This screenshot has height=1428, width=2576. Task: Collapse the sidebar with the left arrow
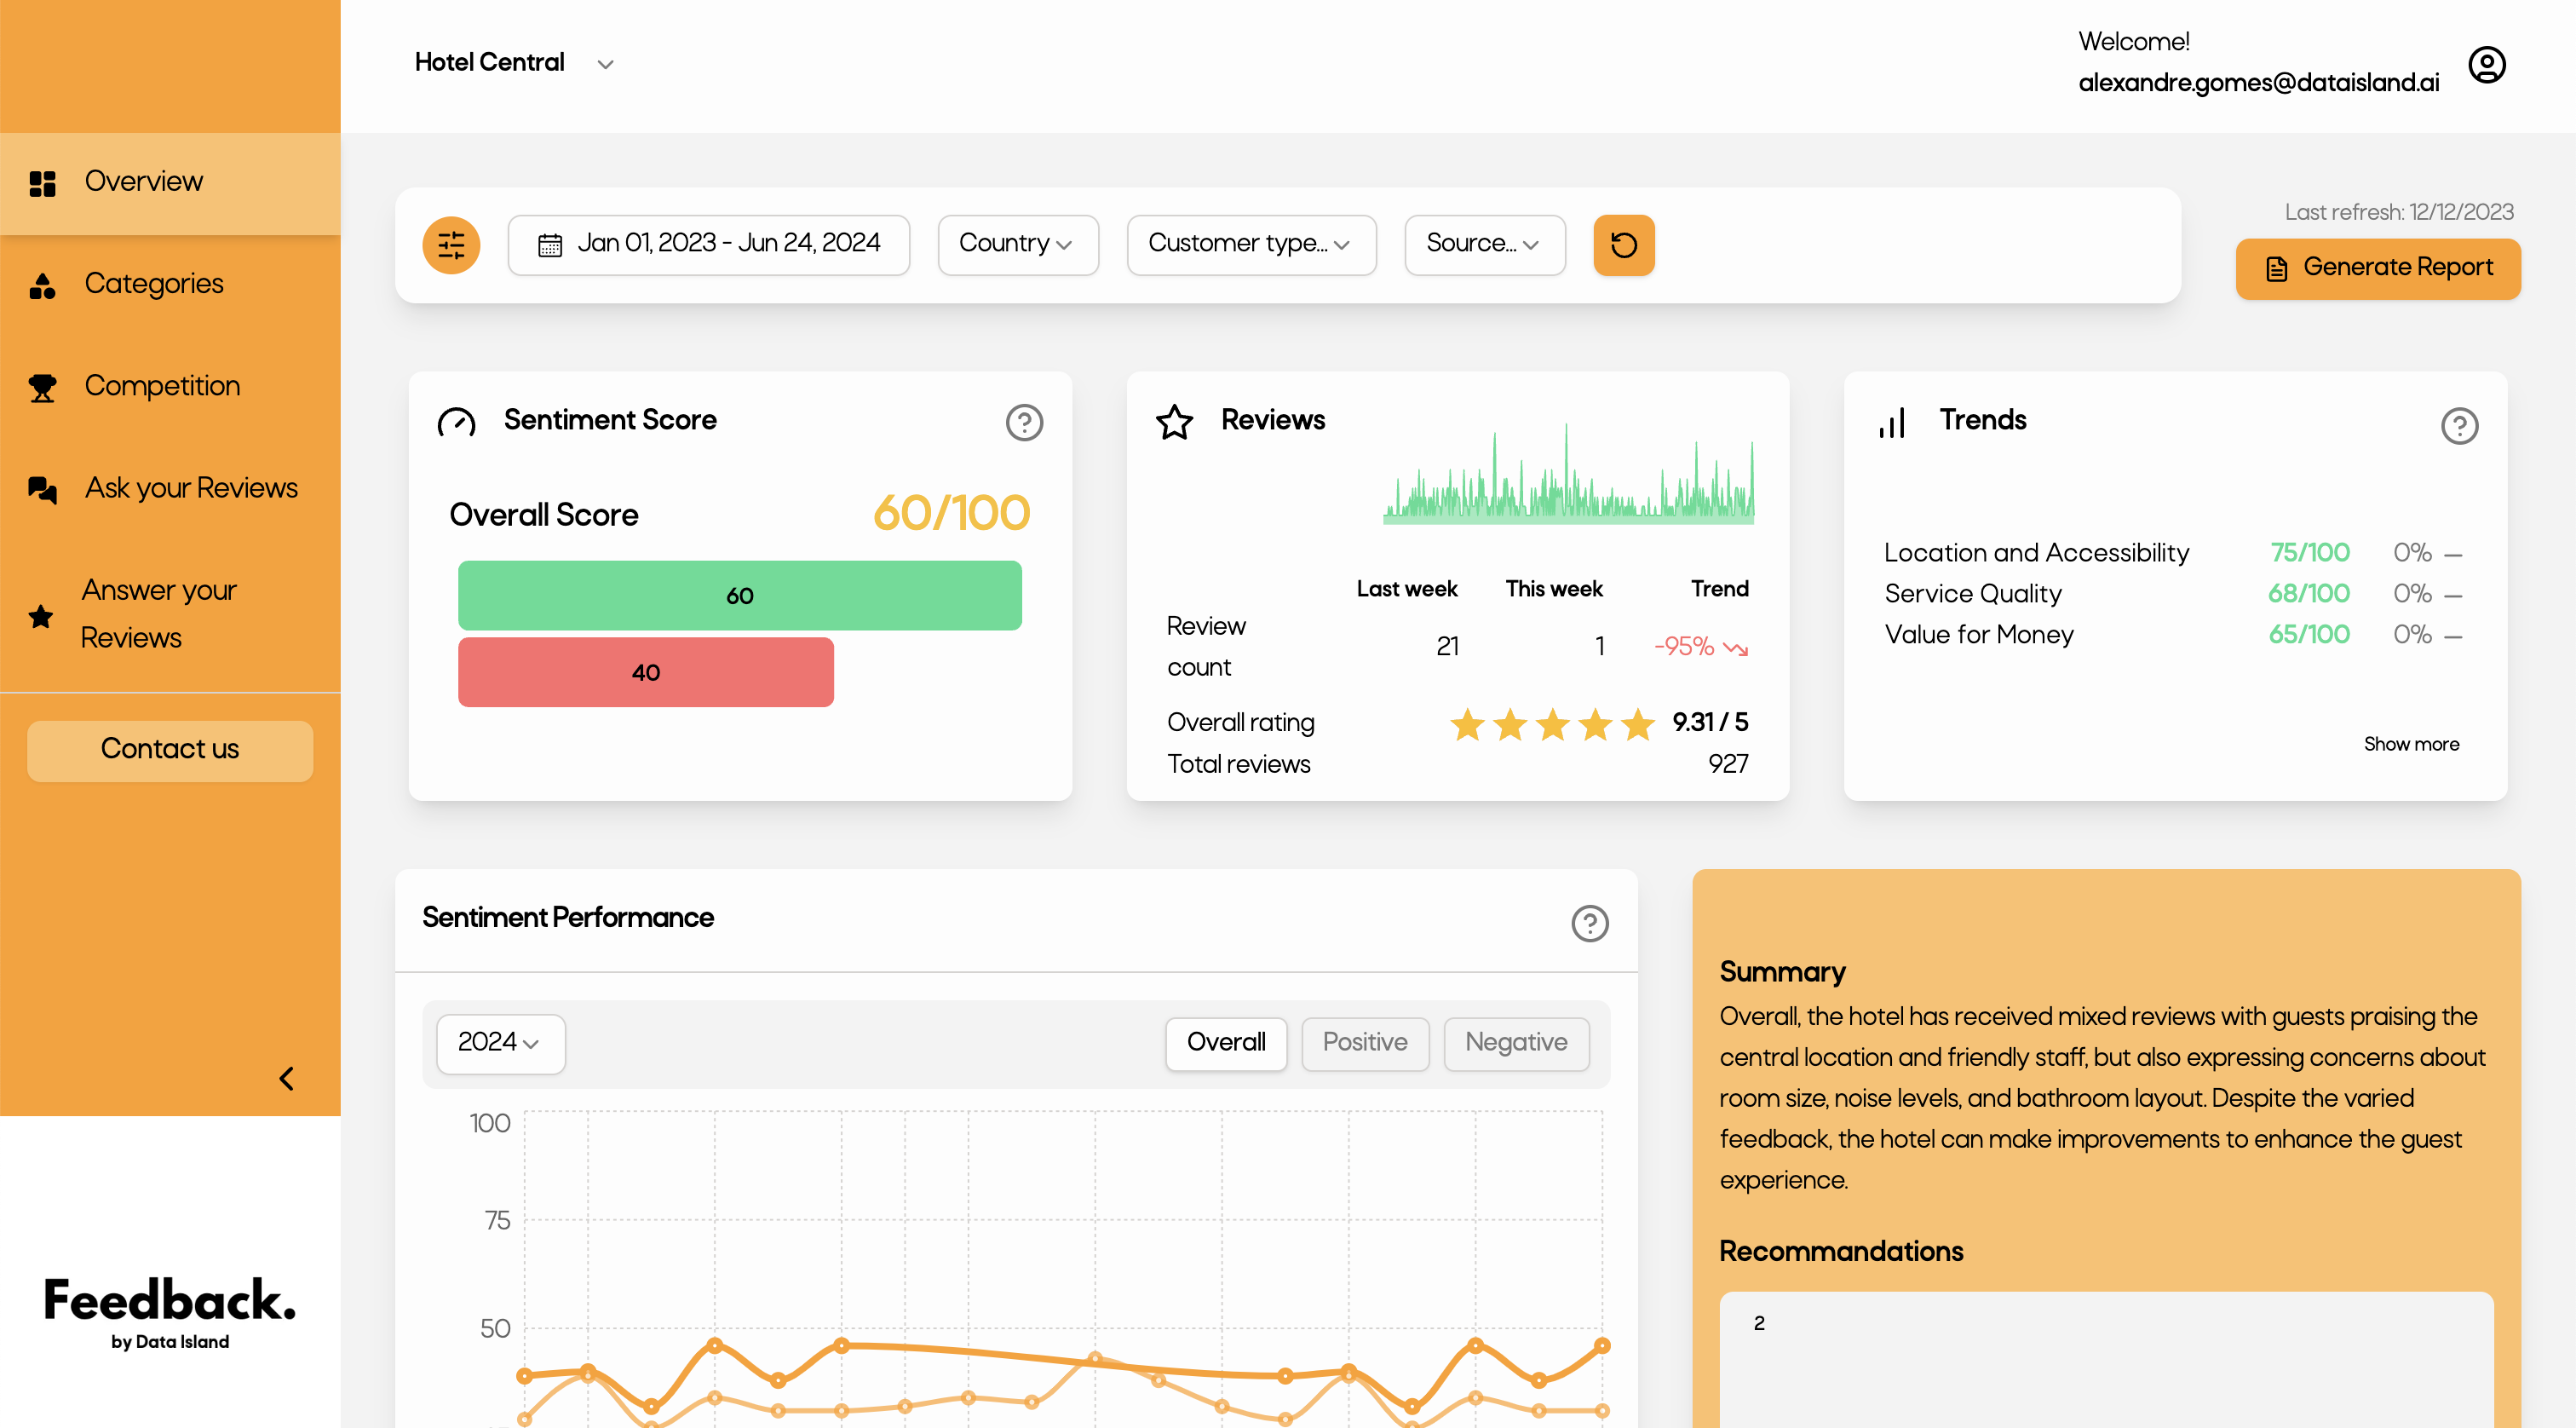click(x=286, y=1078)
